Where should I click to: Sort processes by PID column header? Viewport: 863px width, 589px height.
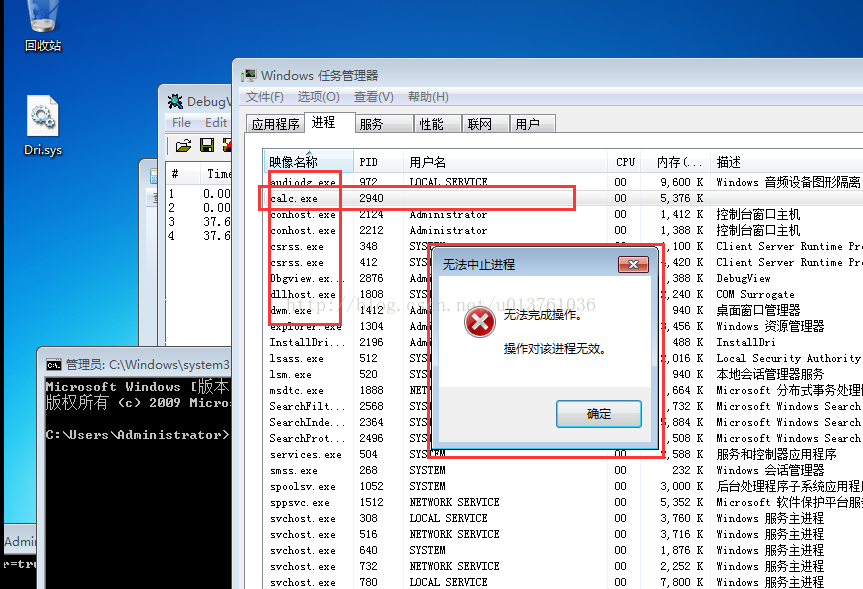(x=378, y=162)
